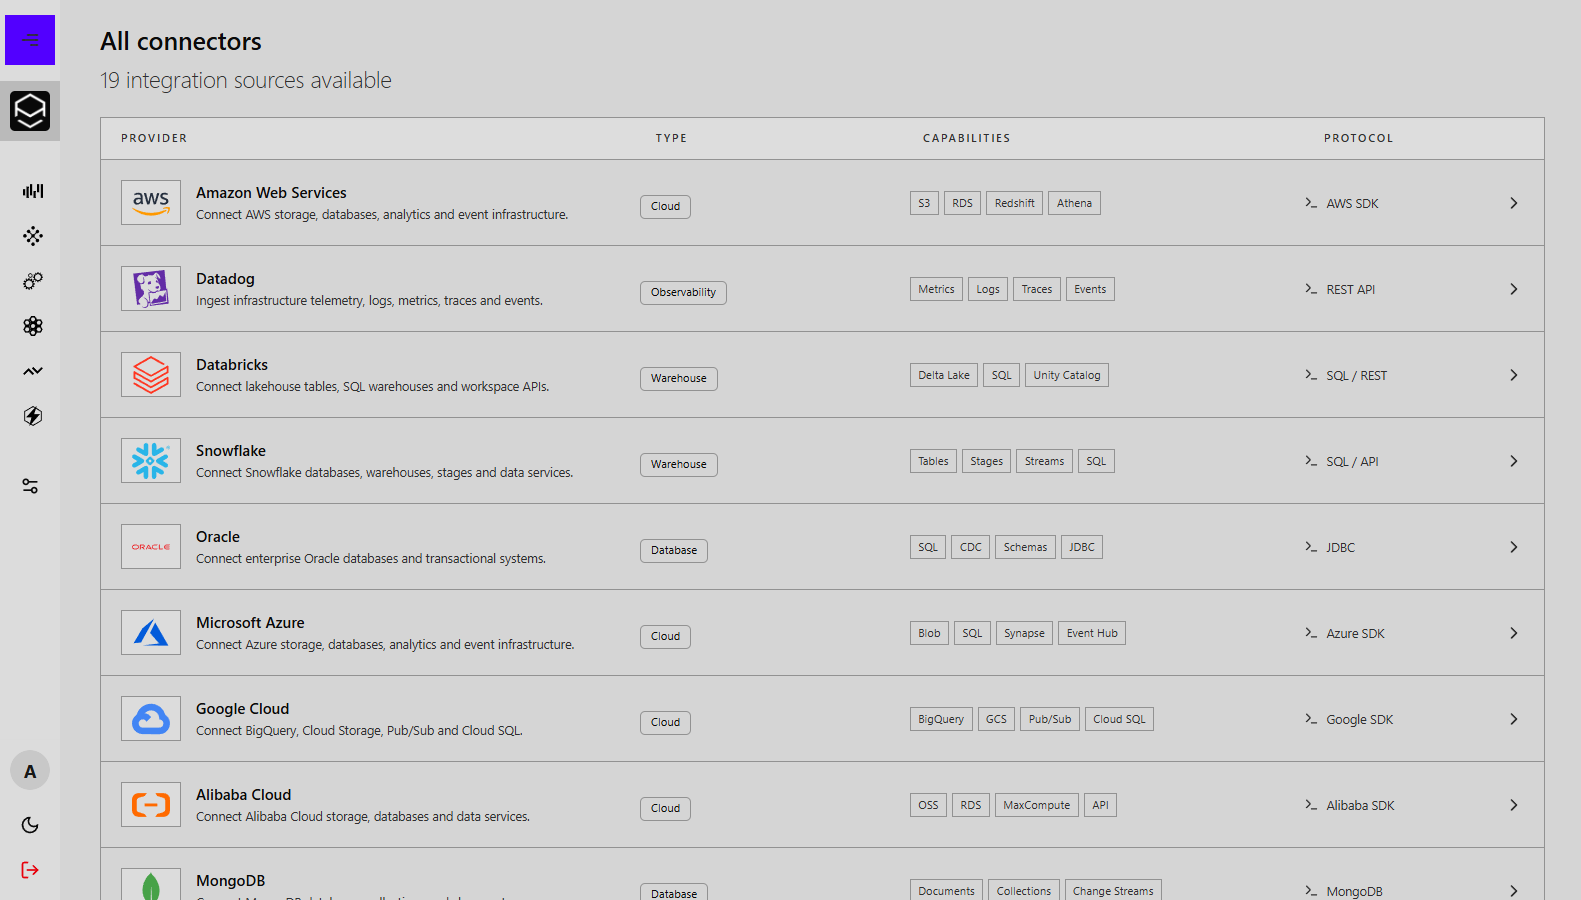Open the user avatar labeled A

click(30, 771)
